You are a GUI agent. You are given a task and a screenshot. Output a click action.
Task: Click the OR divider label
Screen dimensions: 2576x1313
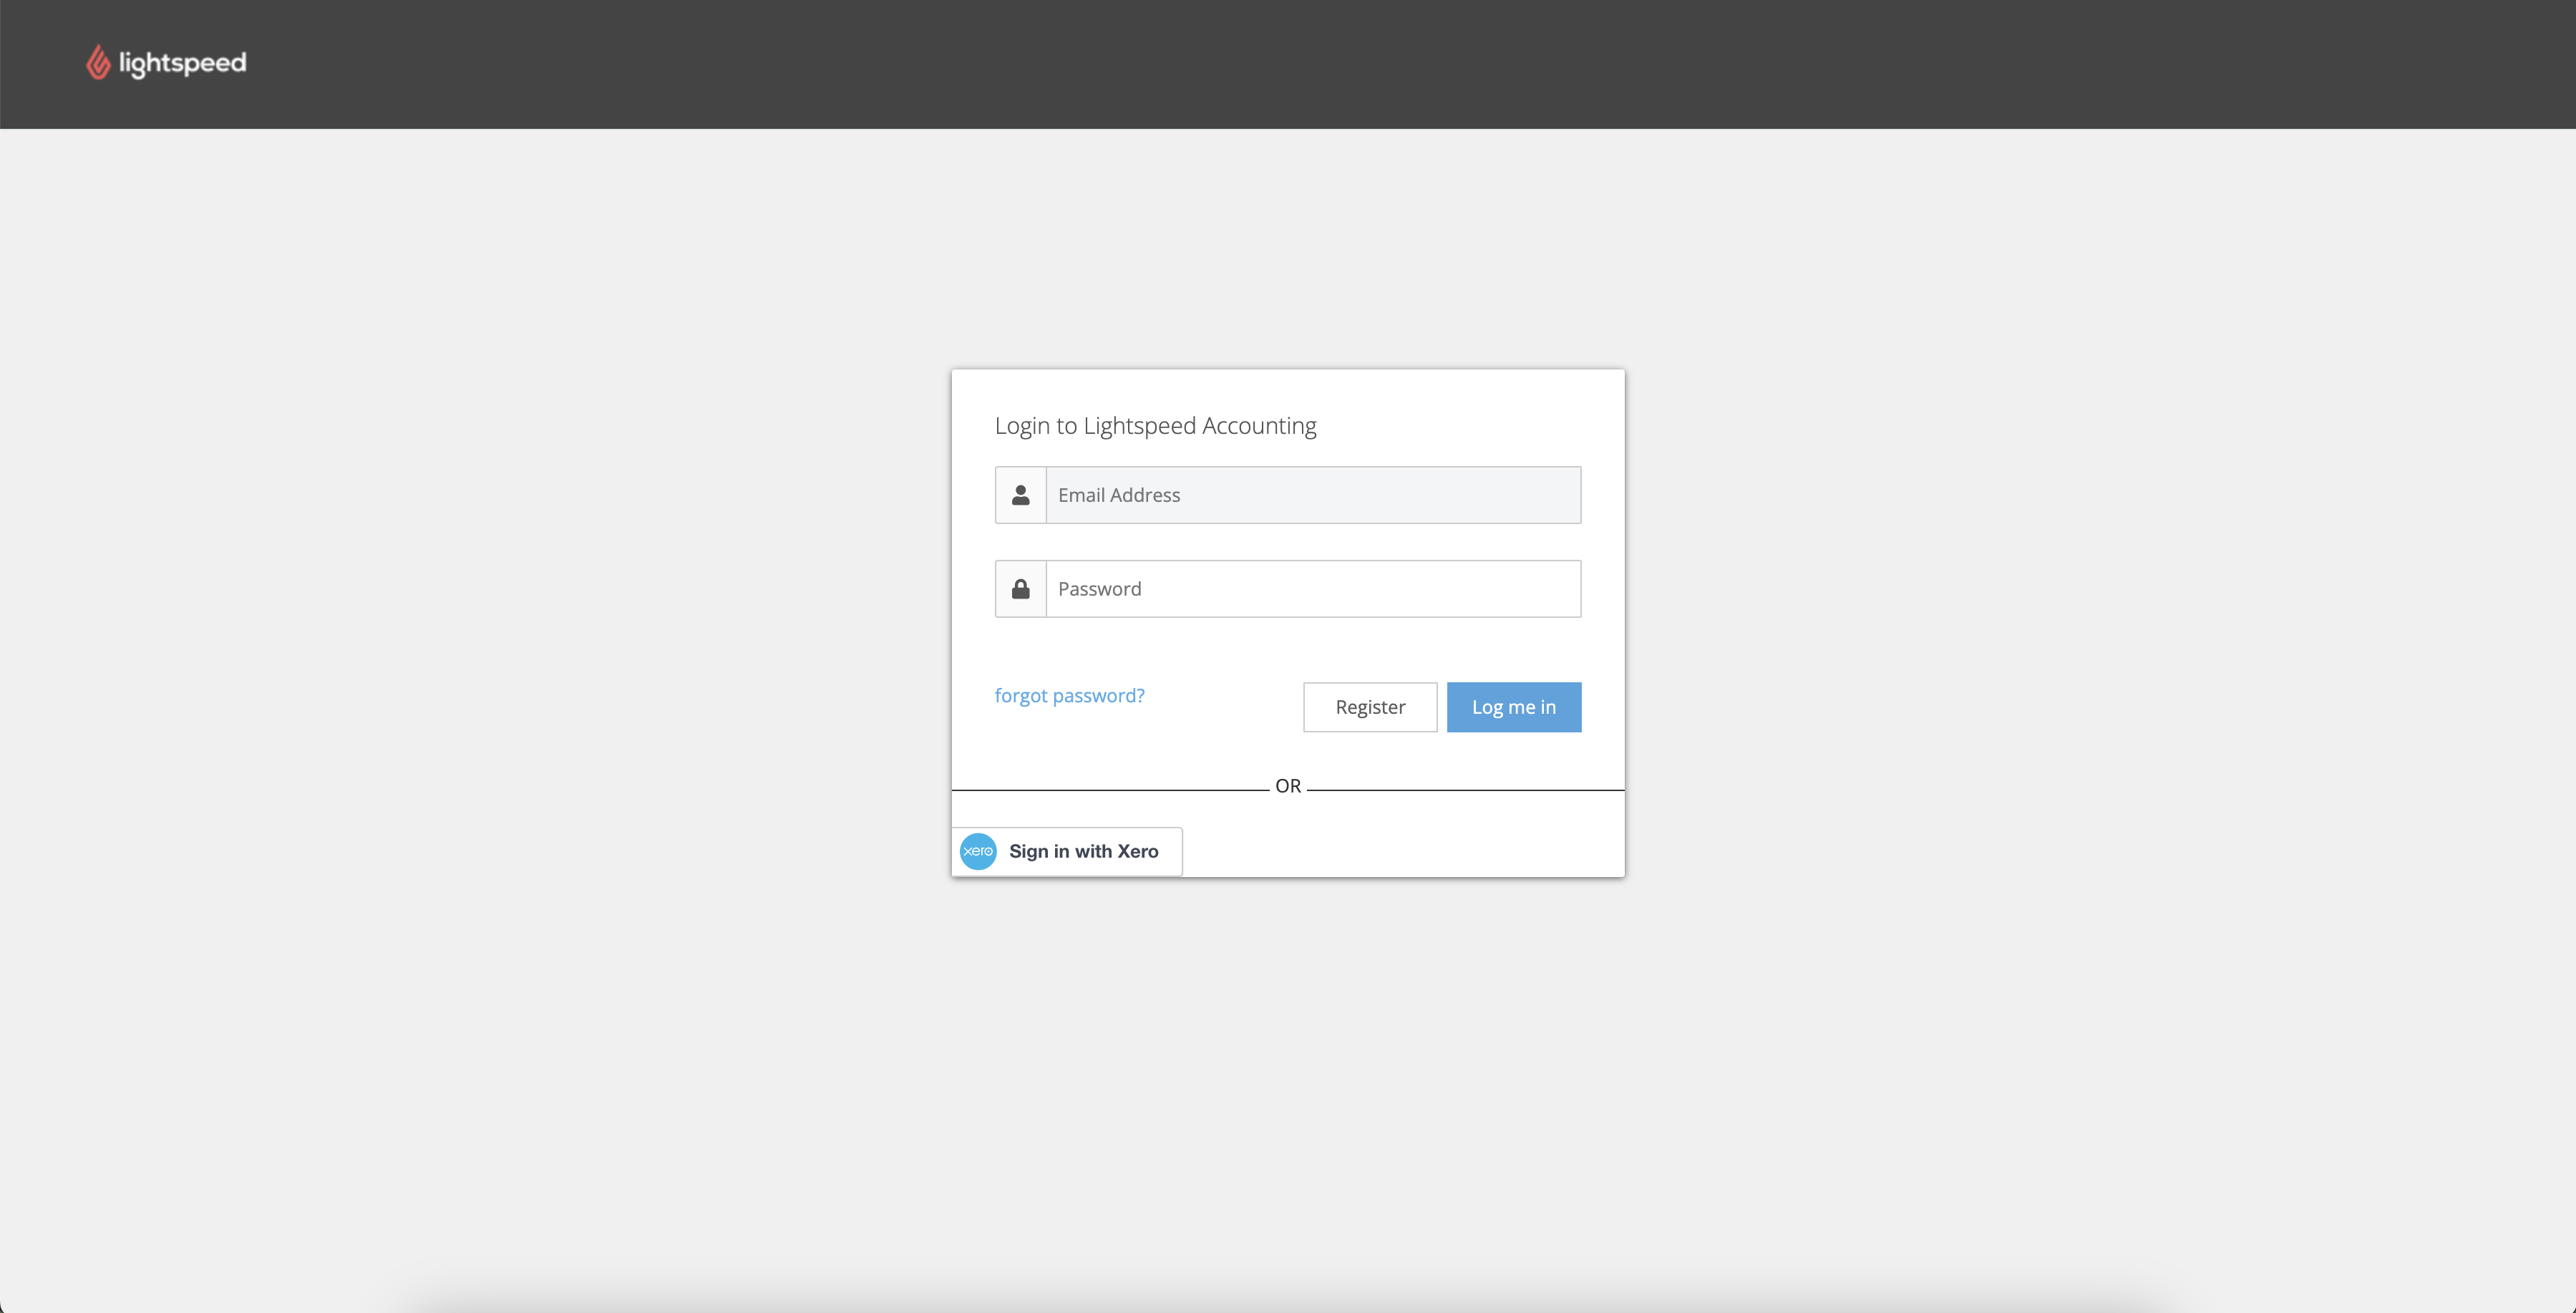[x=1287, y=786]
